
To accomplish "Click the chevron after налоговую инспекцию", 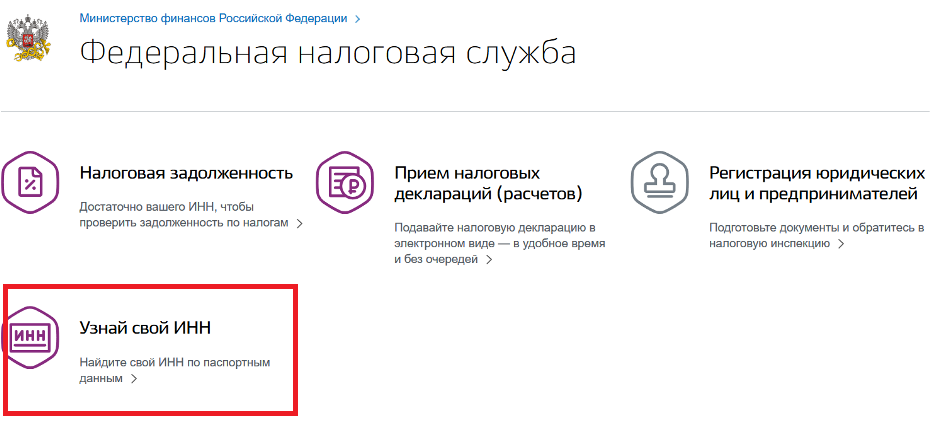I will (x=841, y=244).
